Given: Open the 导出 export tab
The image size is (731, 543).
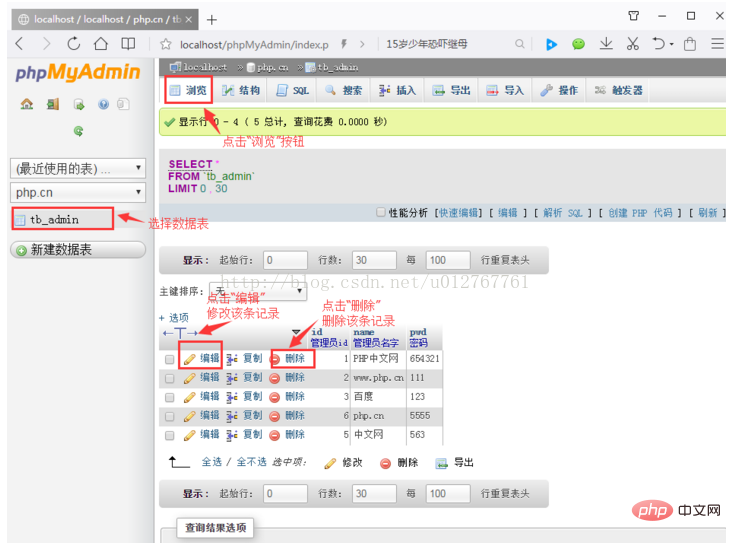Looking at the screenshot, I should pyautogui.click(x=451, y=90).
